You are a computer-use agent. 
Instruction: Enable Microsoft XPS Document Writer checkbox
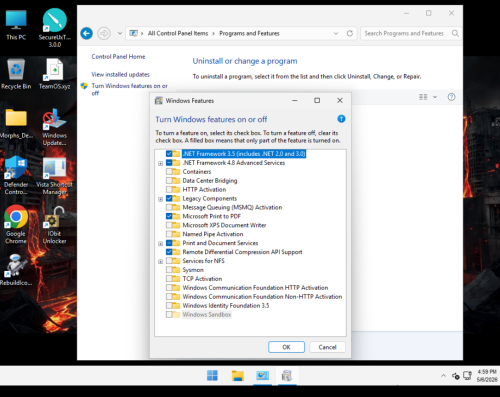(169, 225)
